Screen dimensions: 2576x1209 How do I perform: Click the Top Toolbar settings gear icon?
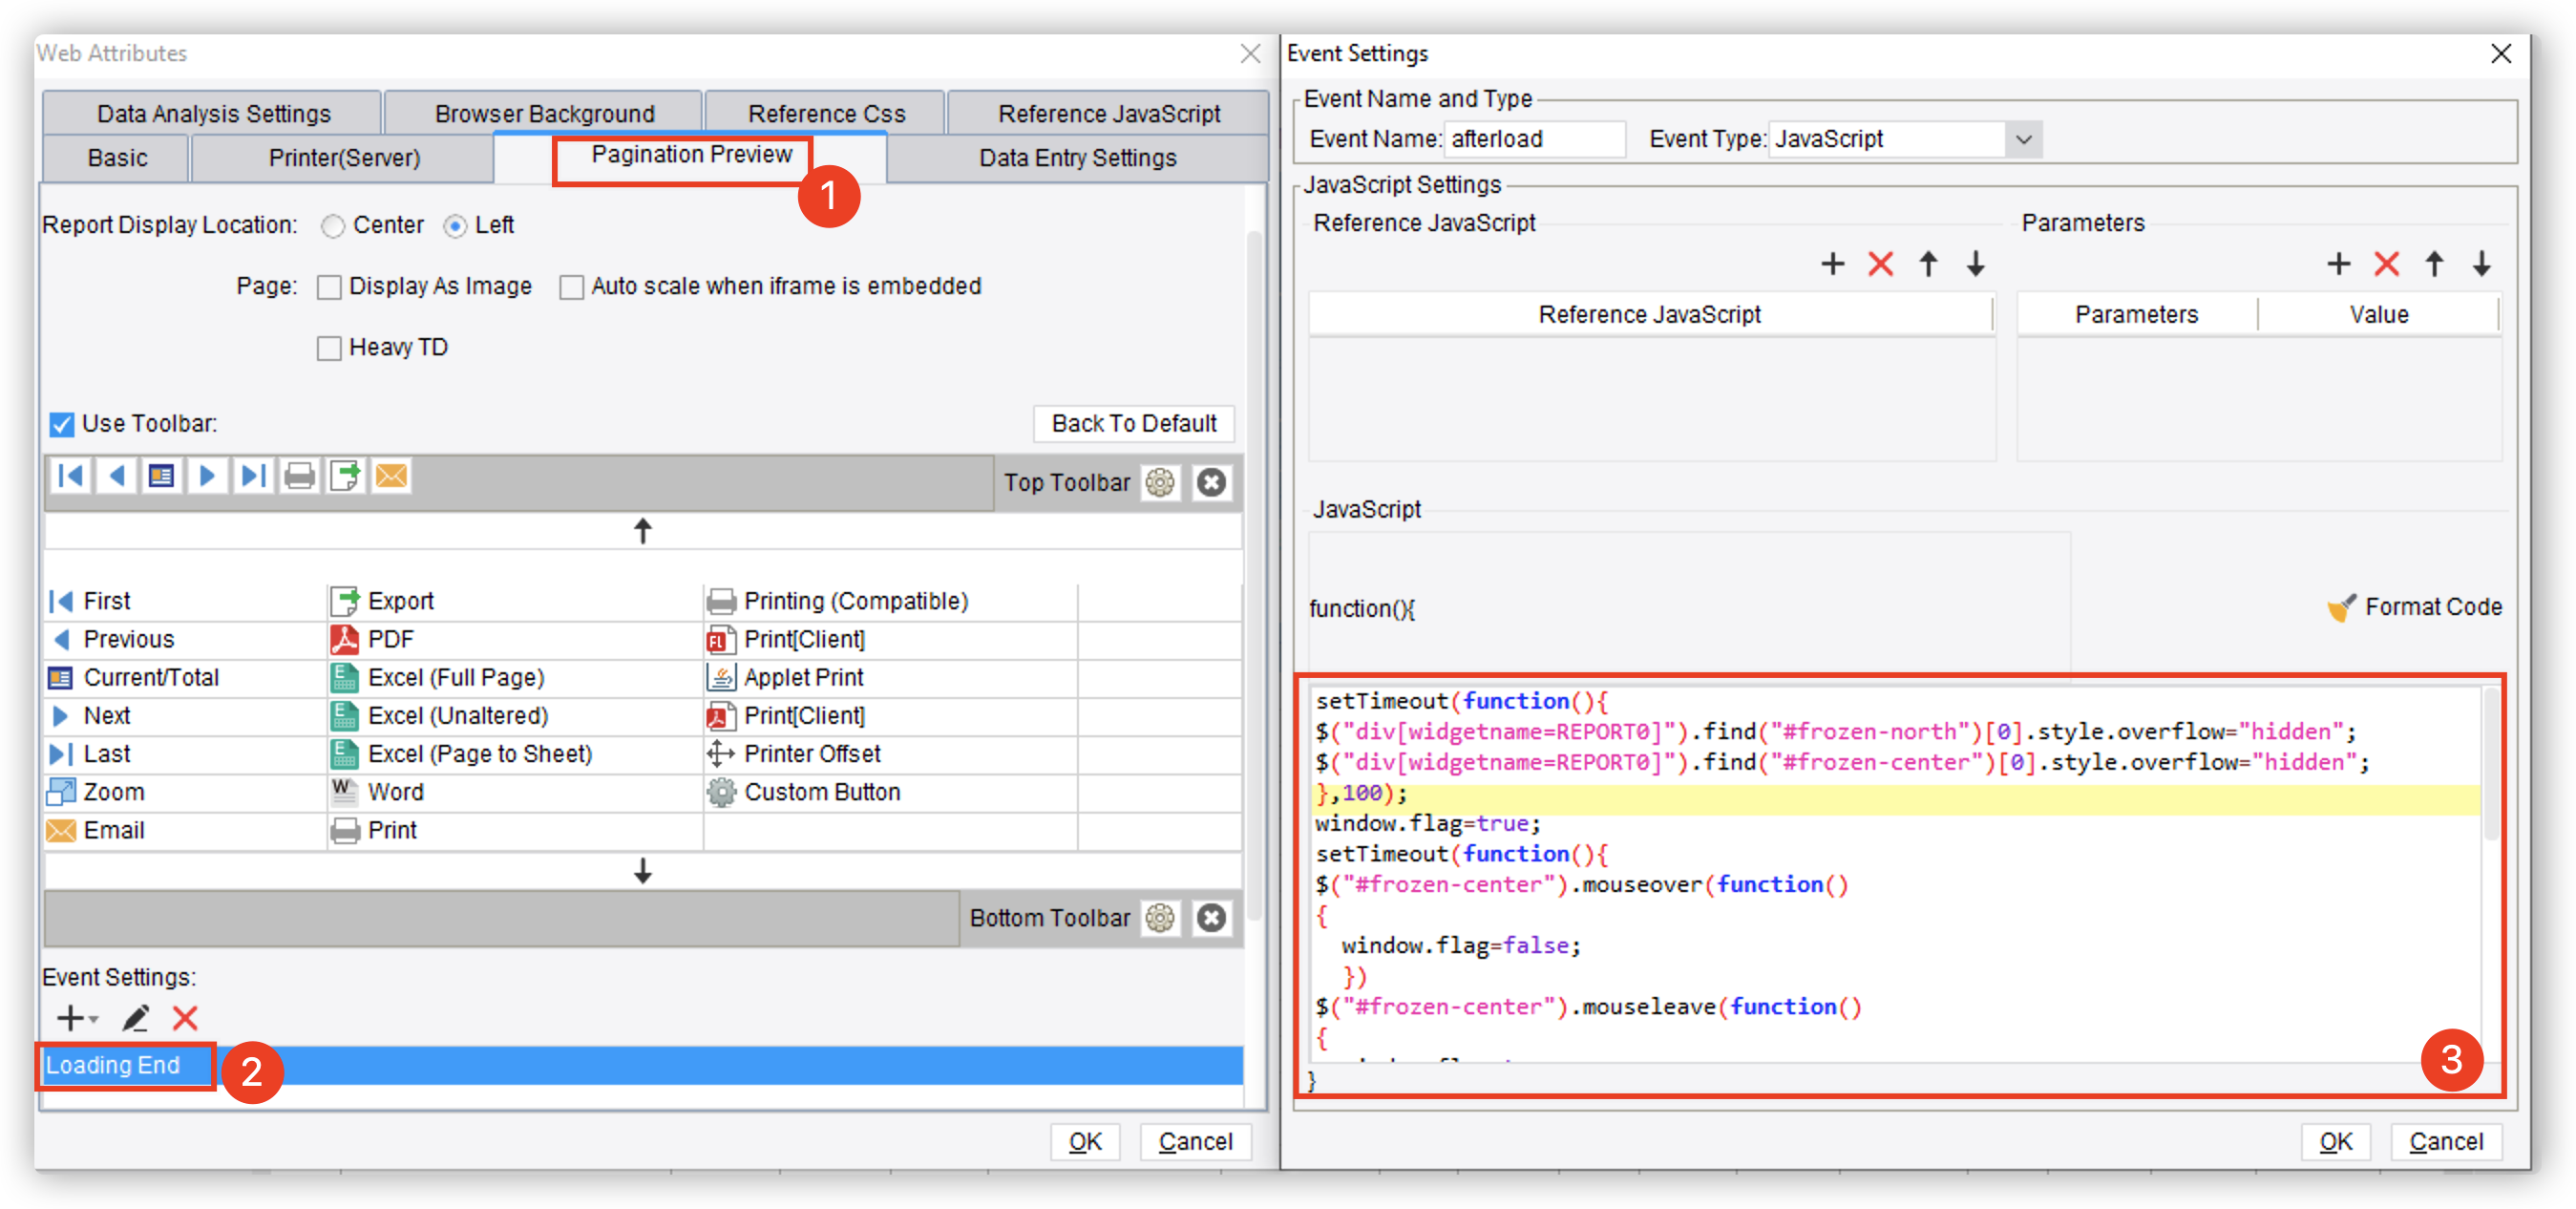click(1160, 483)
